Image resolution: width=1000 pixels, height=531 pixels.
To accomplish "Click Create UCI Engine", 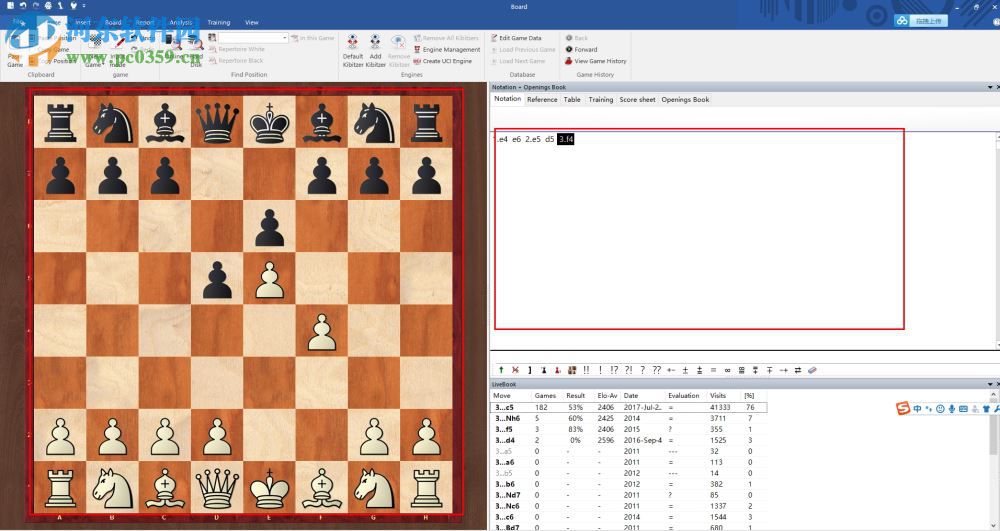I will 443,61.
